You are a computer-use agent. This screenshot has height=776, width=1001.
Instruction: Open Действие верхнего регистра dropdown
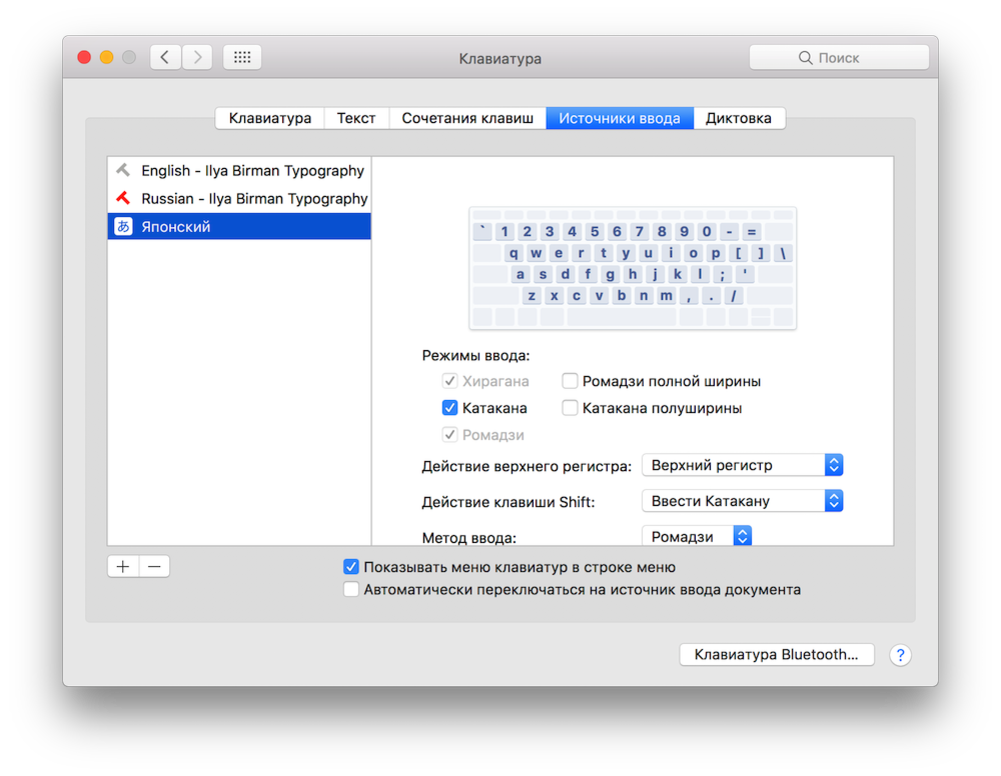coord(742,465)
